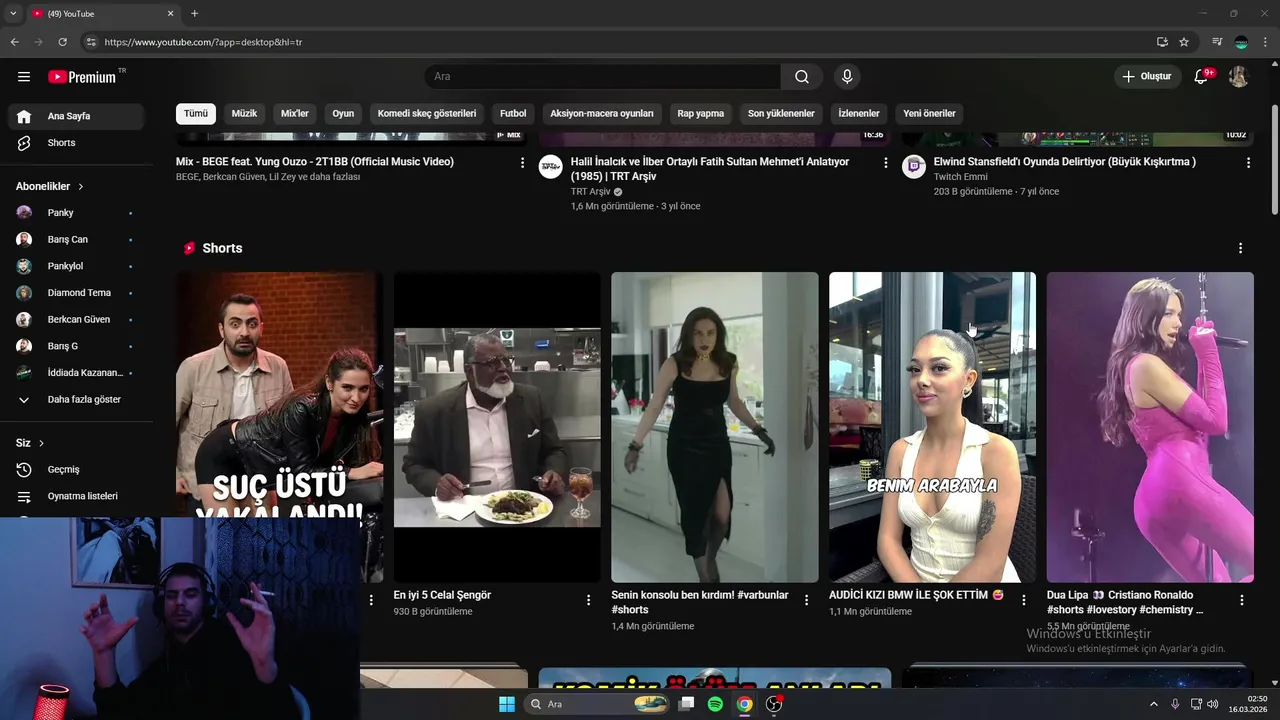Open Spotify from the taskbar

click(x=715, y=704)
